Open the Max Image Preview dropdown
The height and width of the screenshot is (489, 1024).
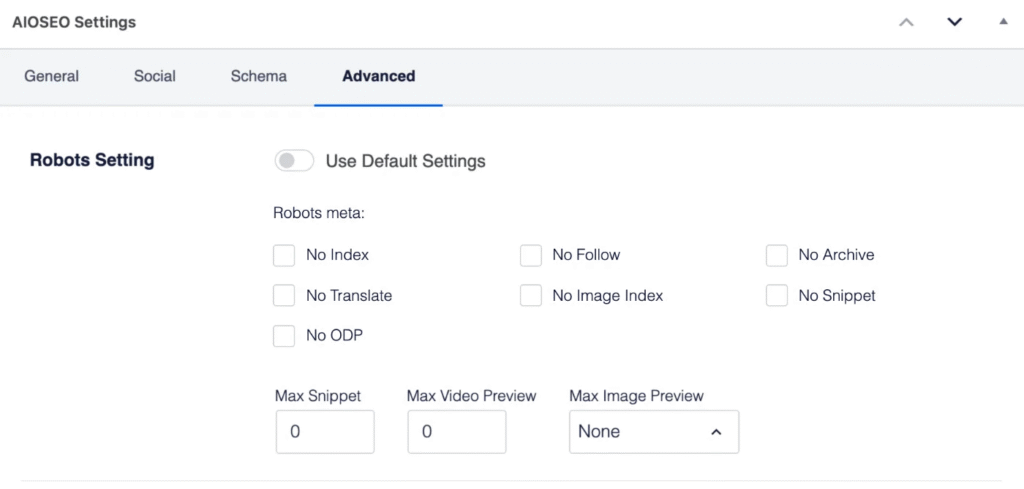click(654, 432)
